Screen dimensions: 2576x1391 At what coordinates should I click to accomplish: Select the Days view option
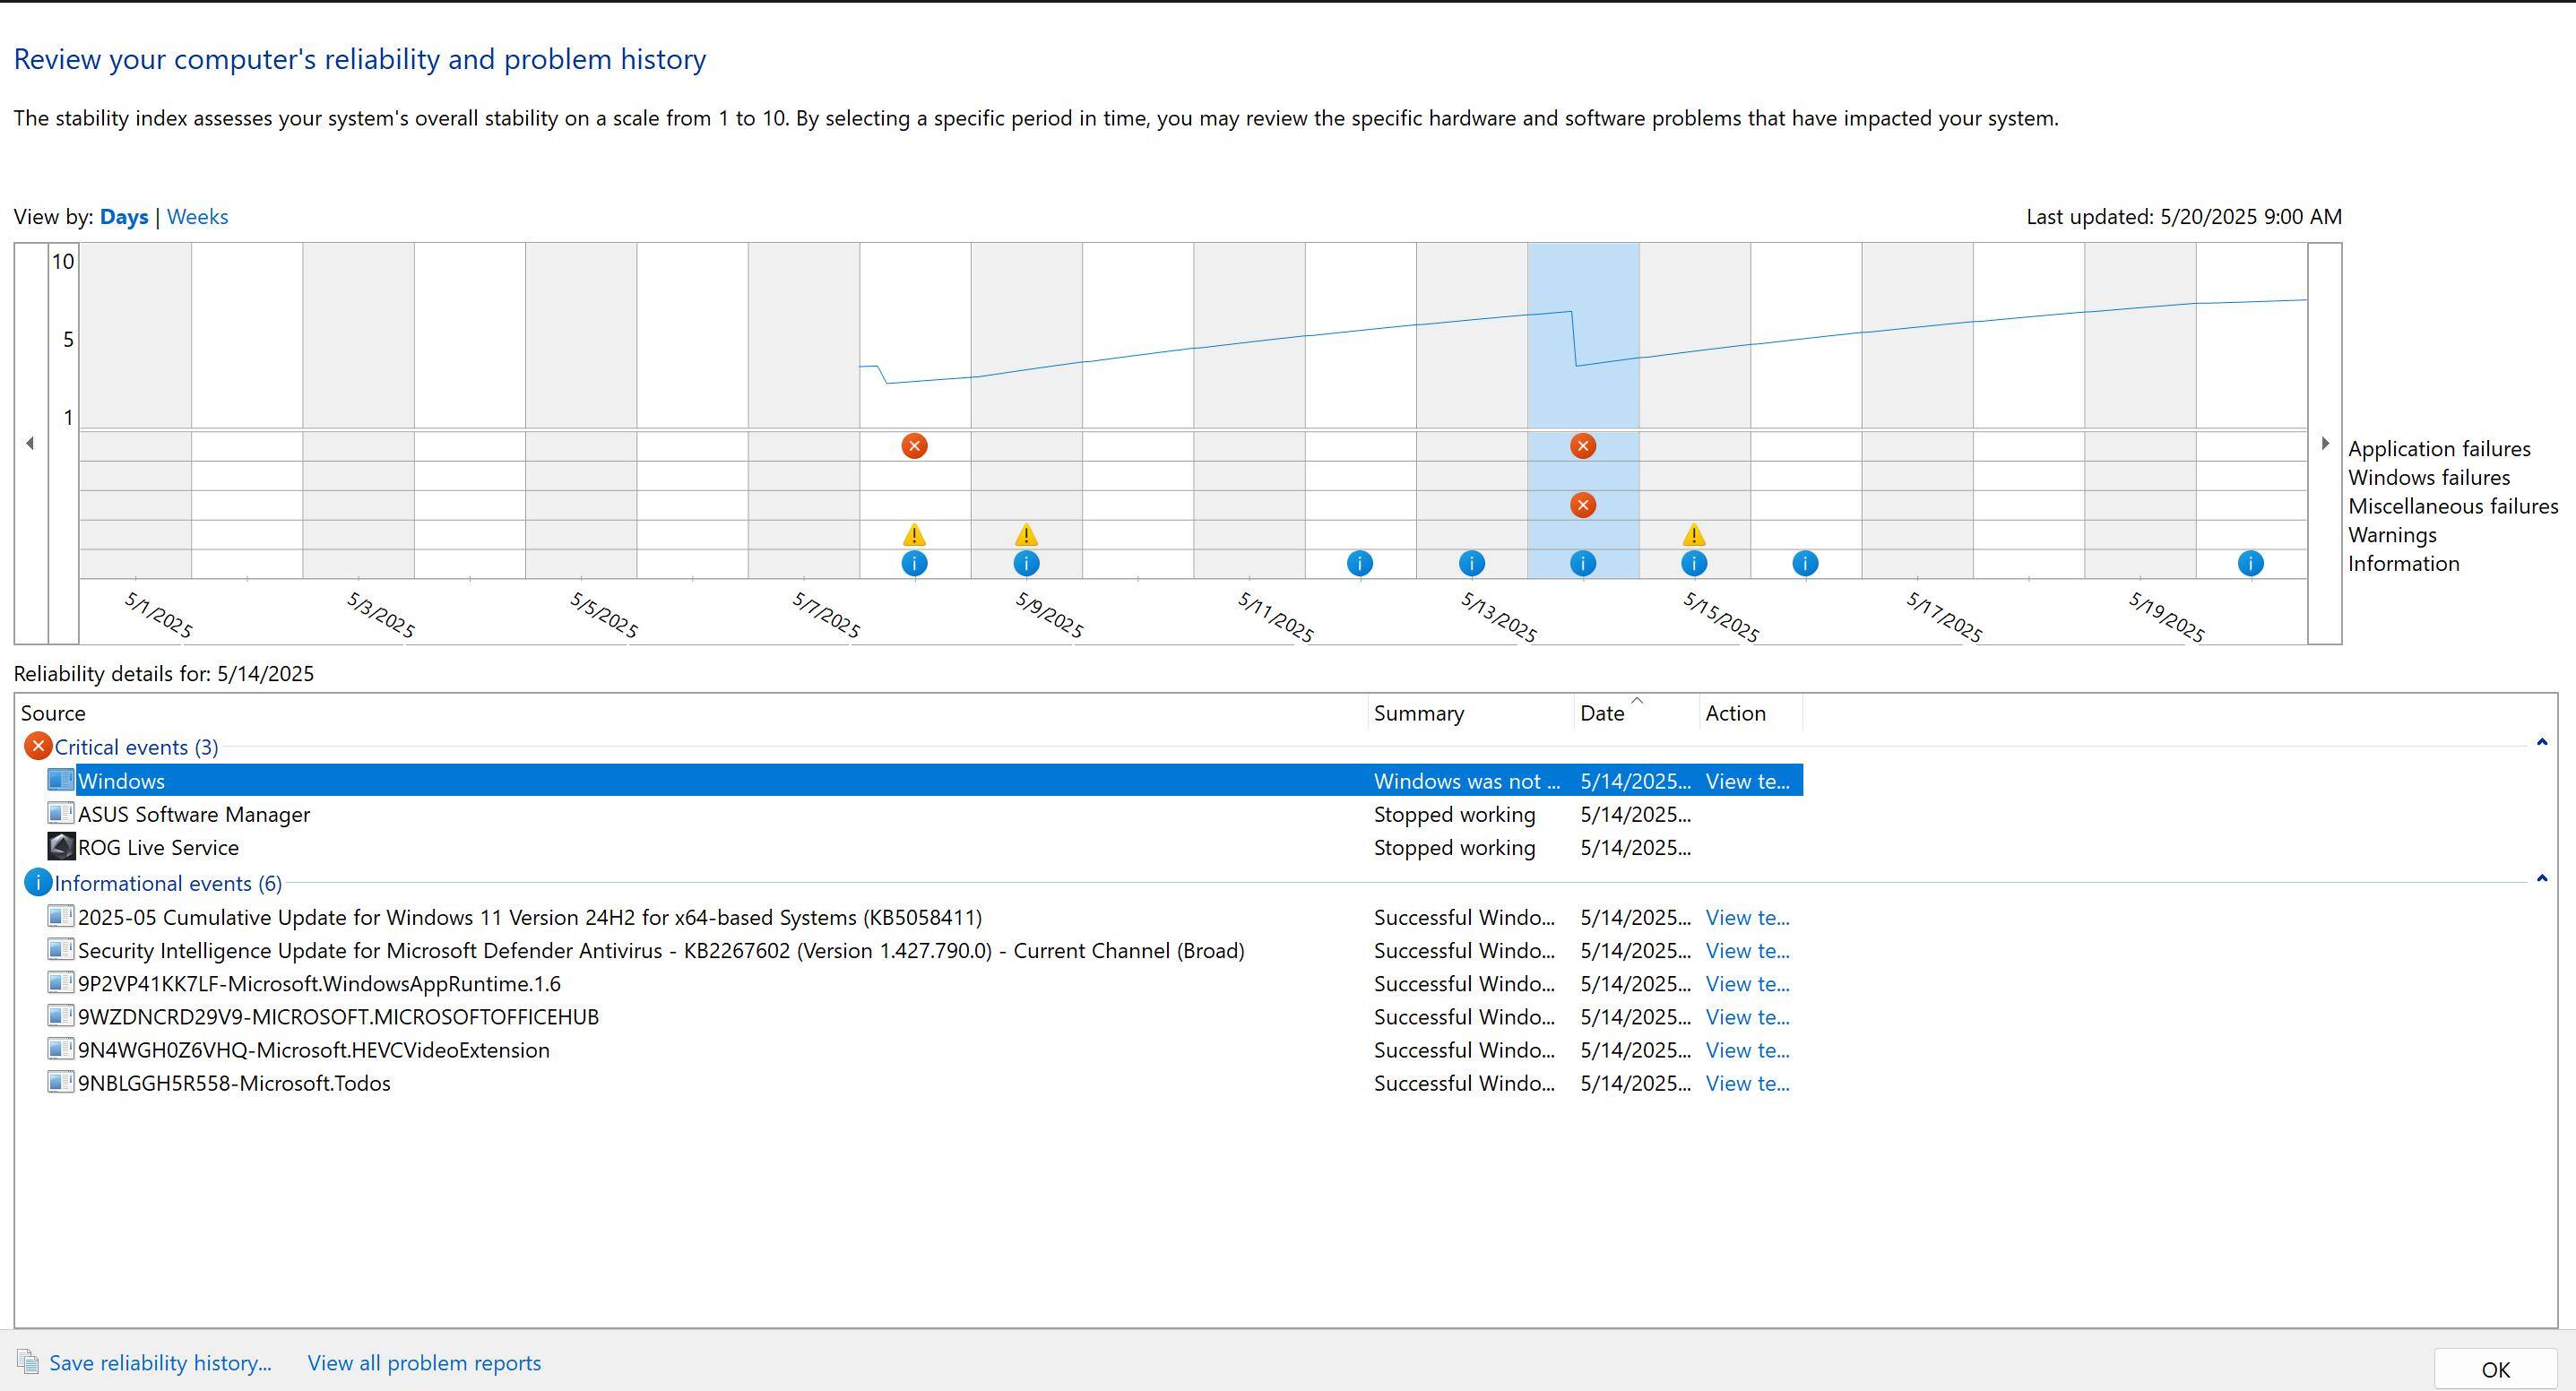124,217
